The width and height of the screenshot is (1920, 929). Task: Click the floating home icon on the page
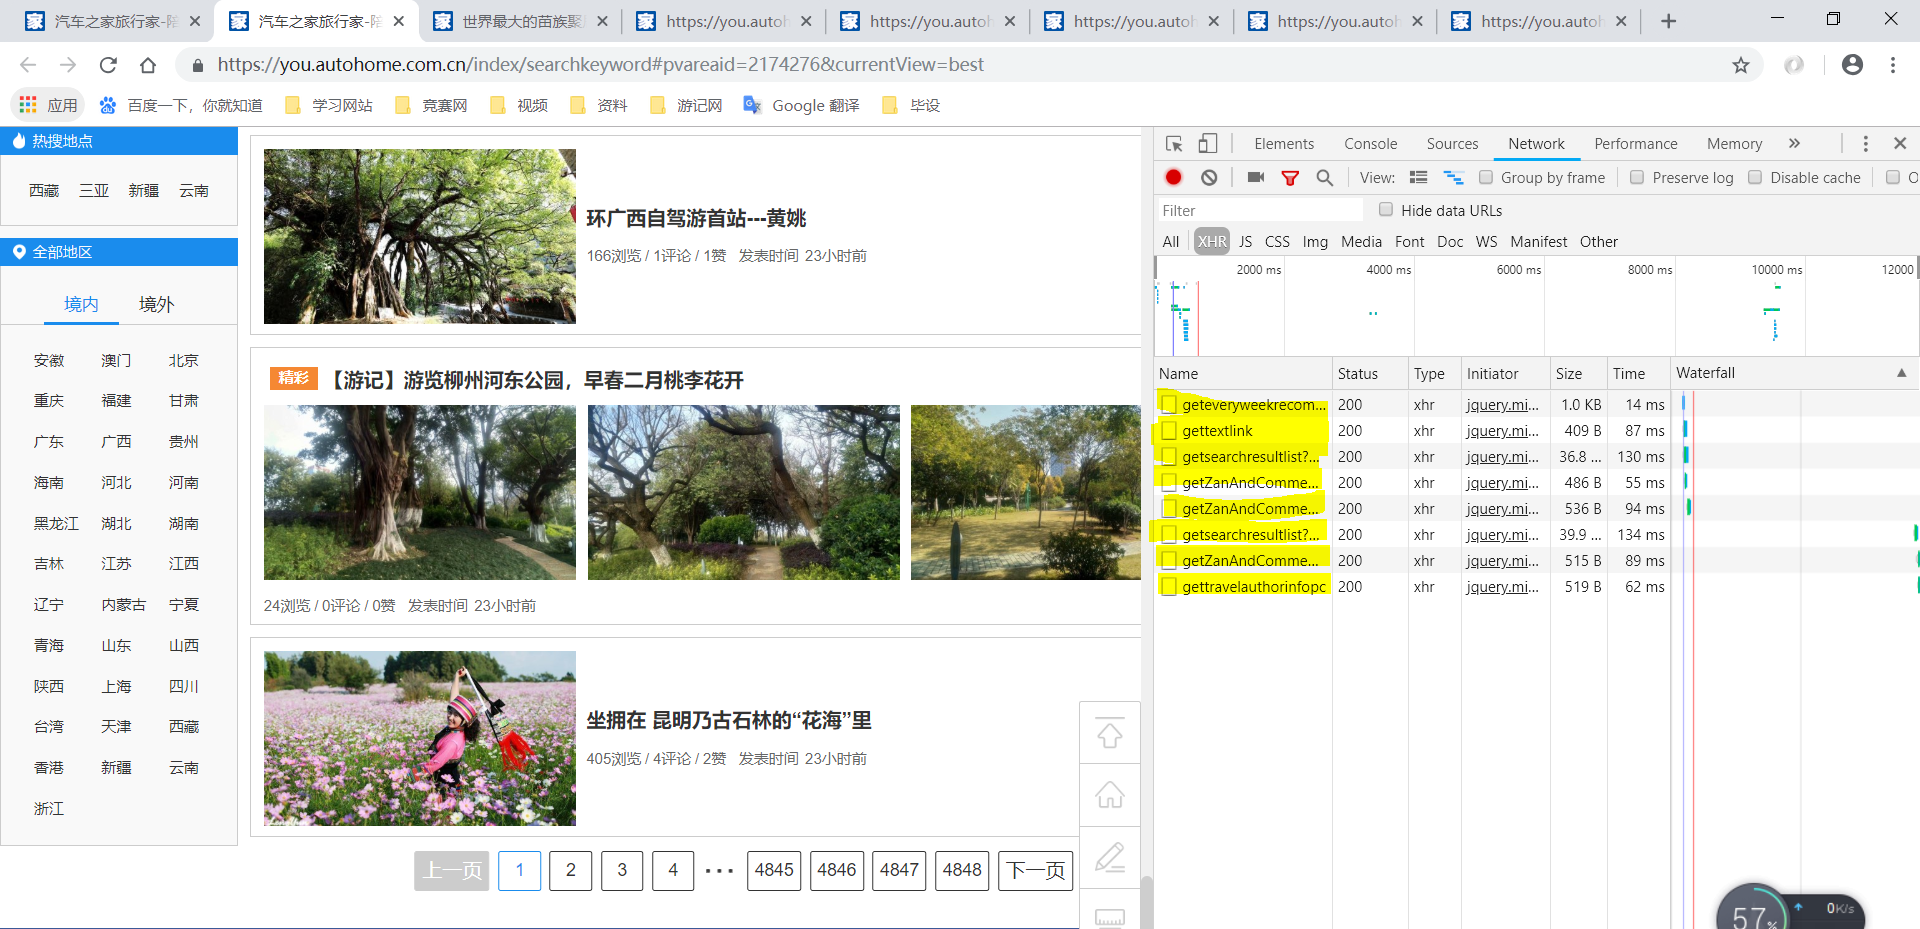click(1110, 795)
